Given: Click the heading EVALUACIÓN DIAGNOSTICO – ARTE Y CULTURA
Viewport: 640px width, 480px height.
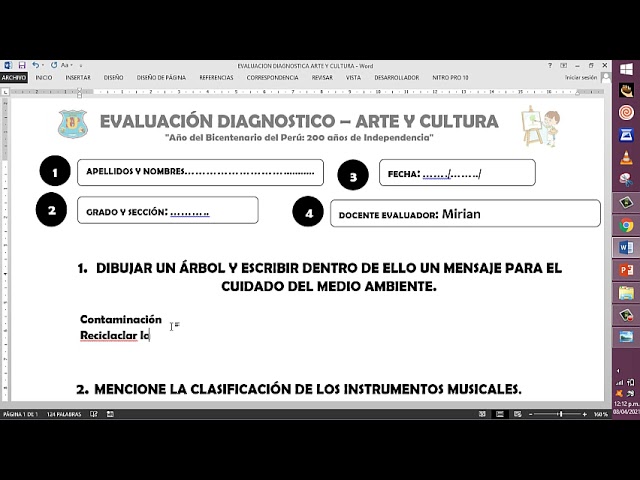Looking at the screenshot, I should click(x=299, y=121).
